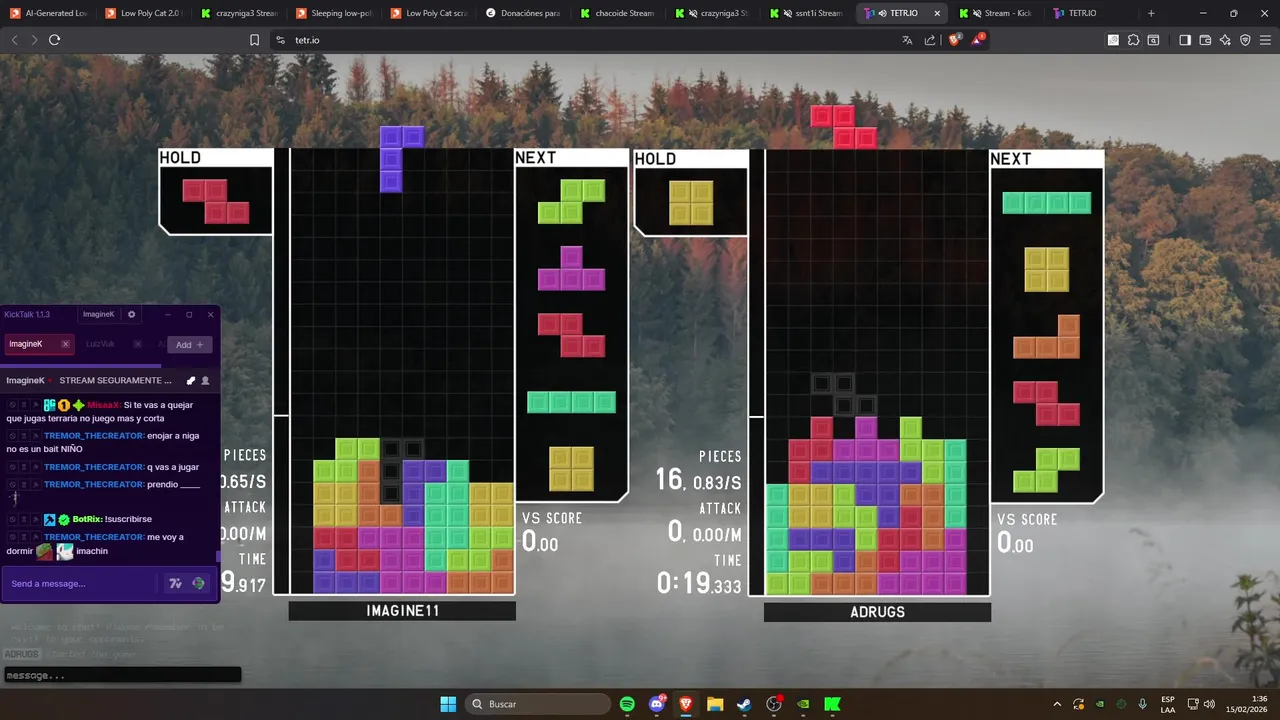Click the TETR.IO in-game message box
Screen dimensions: 1280x720
pos(121,675)
